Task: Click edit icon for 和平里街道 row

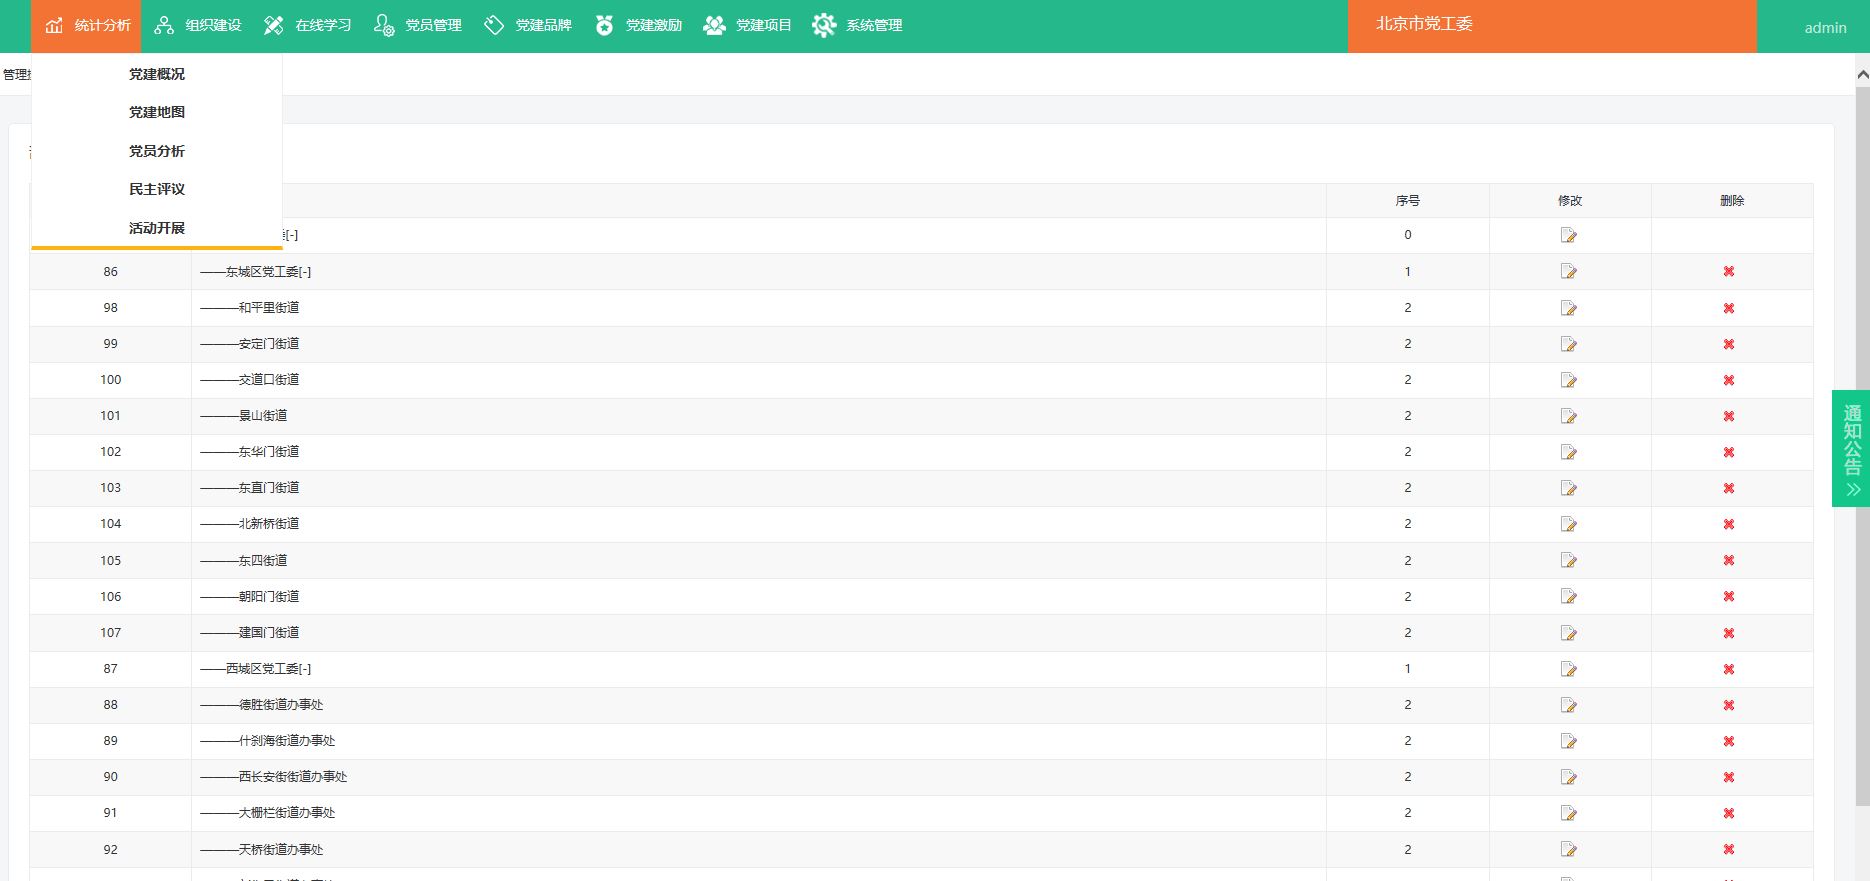Action: click(1568, 308)
